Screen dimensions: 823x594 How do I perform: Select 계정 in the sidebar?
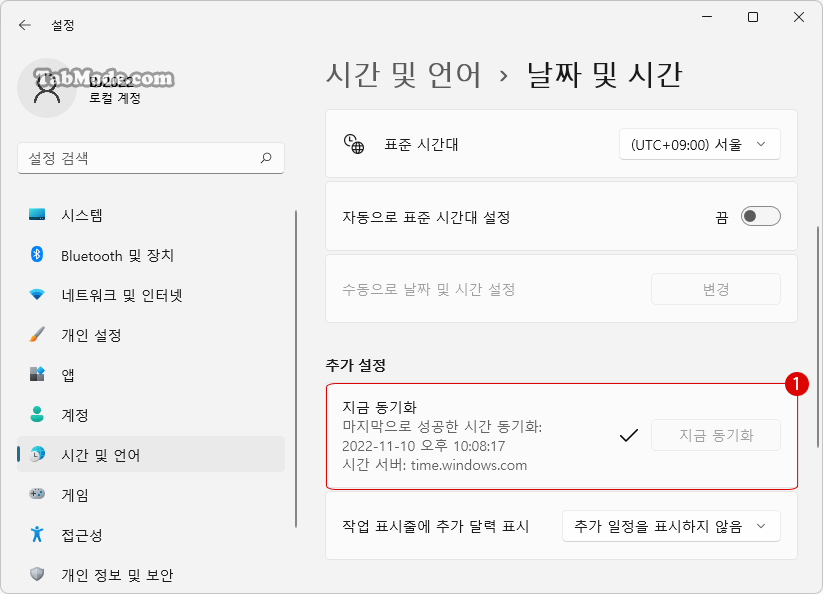[x=75, y=415]
